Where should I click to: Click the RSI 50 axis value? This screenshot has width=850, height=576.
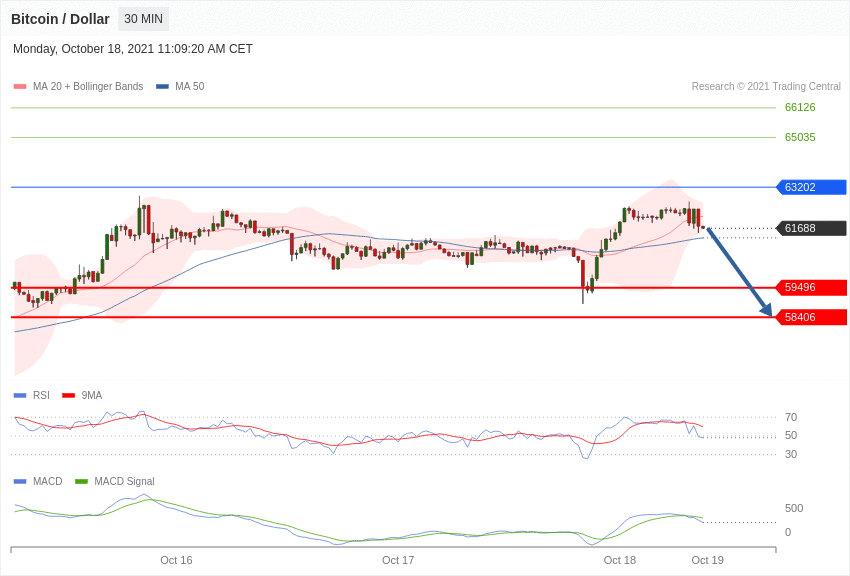(x=791, y=435)
